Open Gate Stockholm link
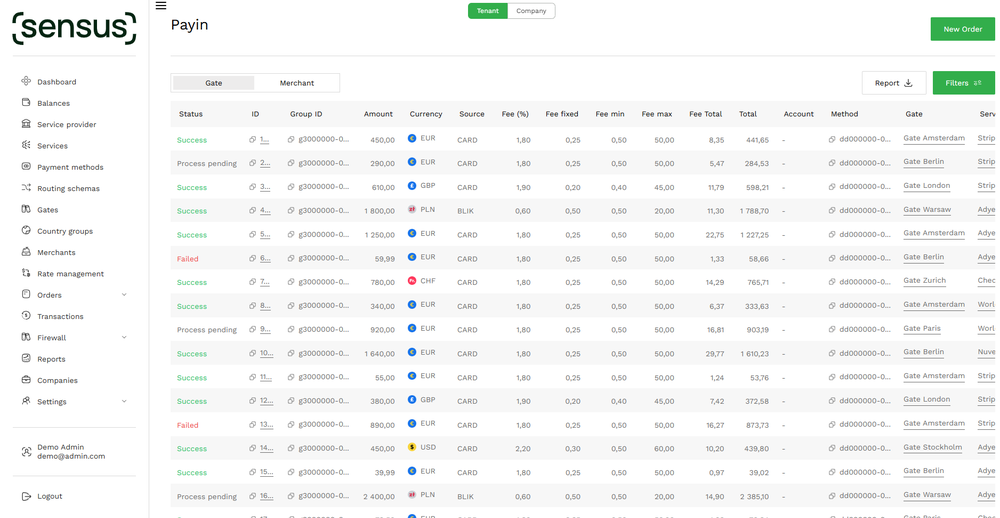 (932, 447)
